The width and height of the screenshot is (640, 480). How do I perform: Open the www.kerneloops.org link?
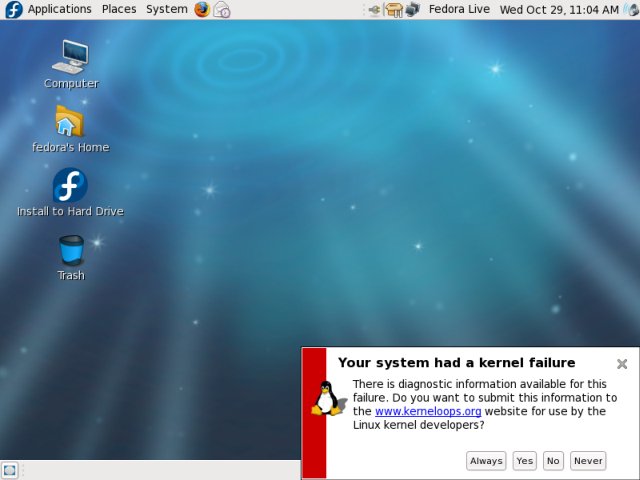pyautogui.click(x=428, y=411)
